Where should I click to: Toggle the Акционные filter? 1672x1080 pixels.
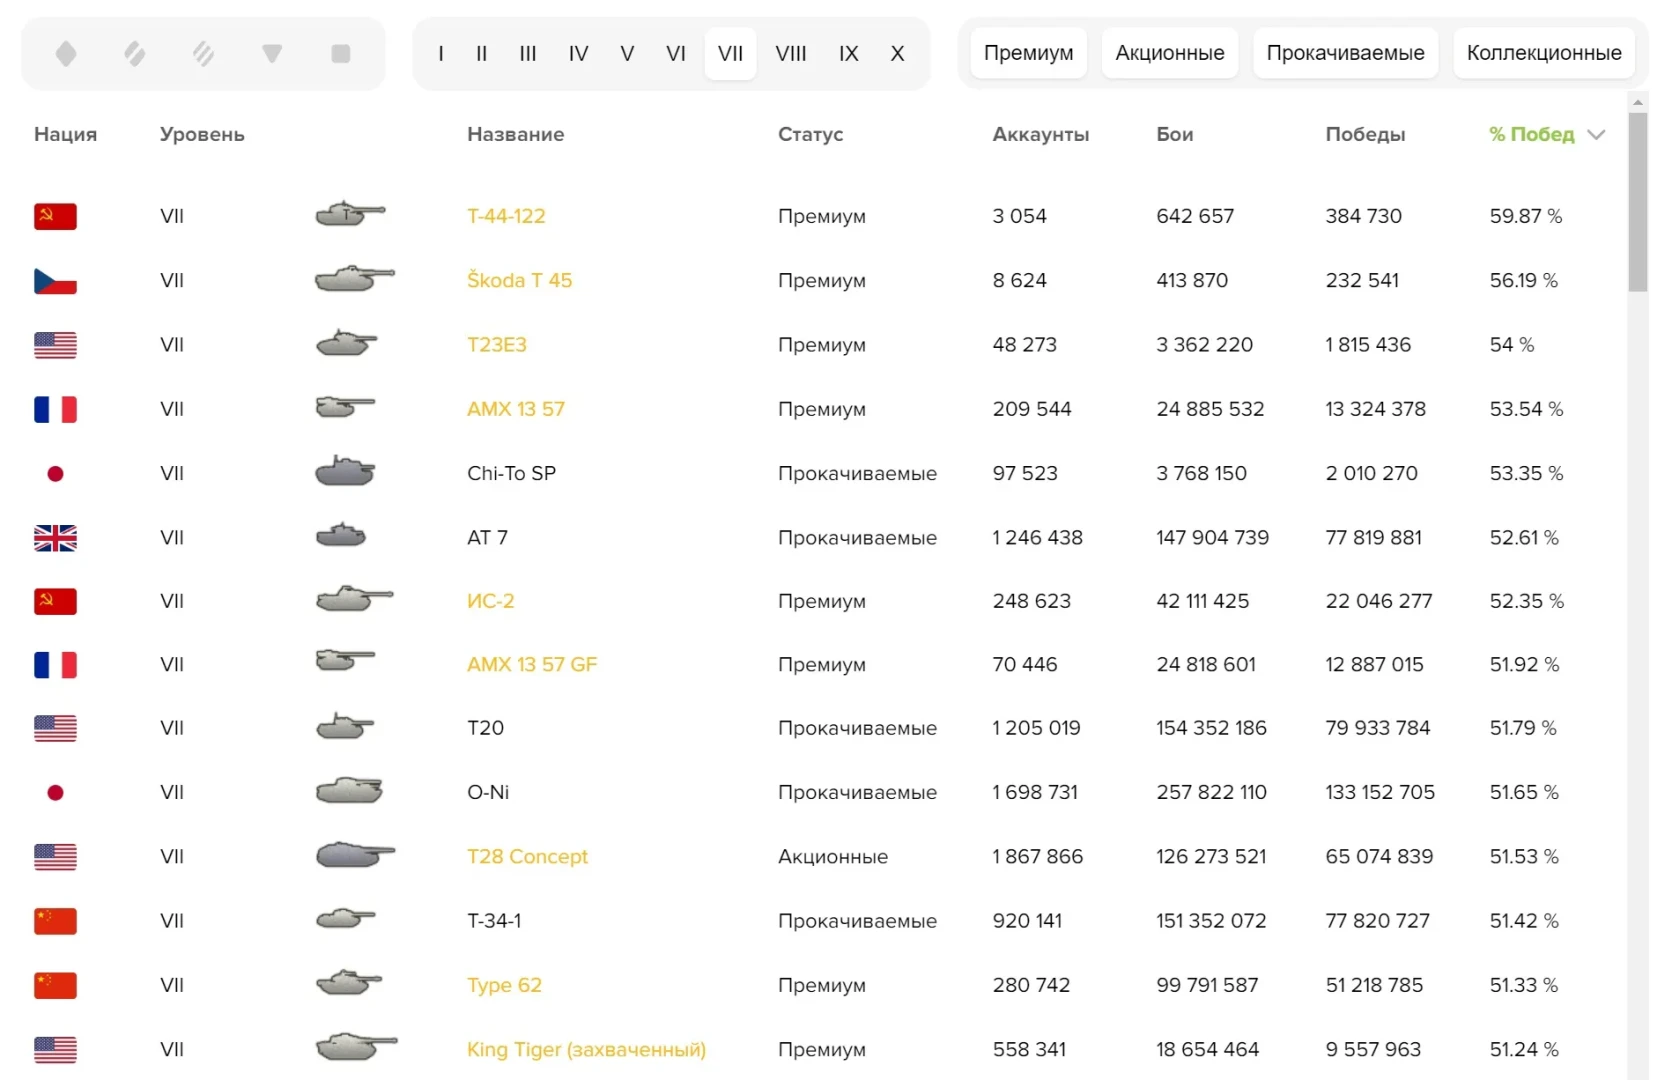pos(1169,53)
